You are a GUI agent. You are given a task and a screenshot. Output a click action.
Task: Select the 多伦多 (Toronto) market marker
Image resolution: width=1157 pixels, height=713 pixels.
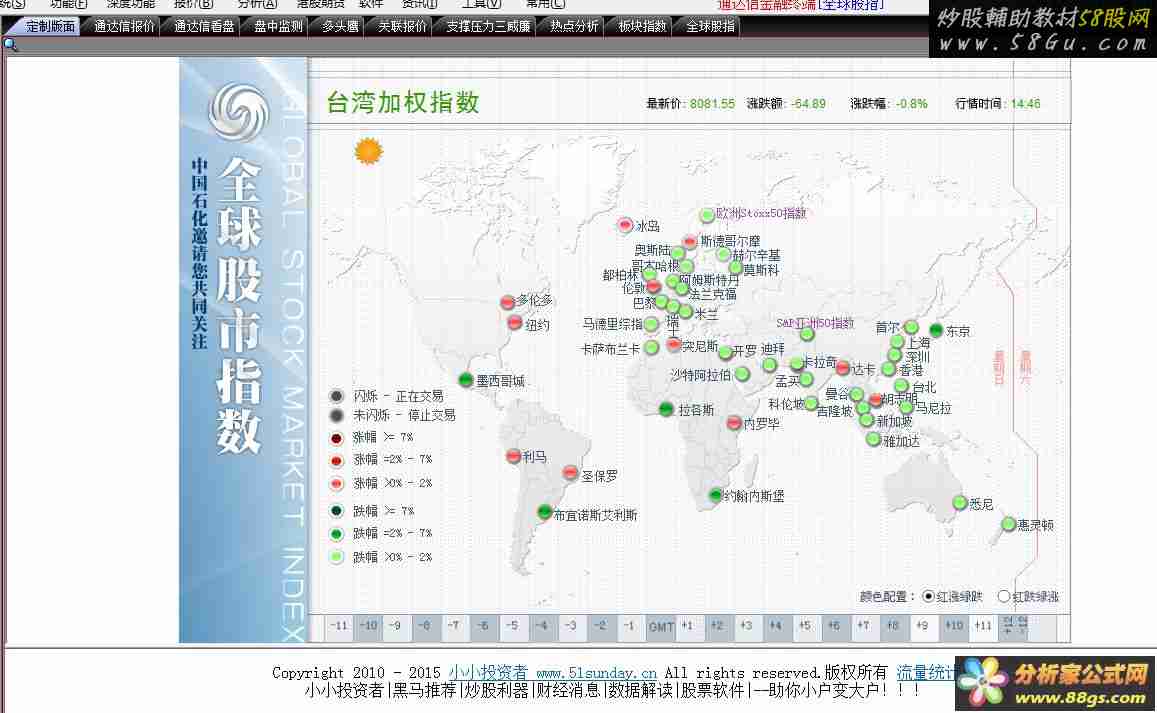coord(508,302)
